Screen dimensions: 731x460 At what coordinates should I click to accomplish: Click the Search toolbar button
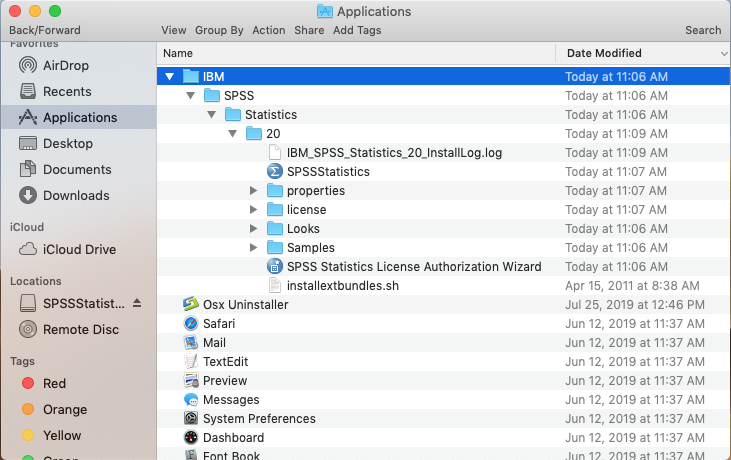(x=703, y=30)
